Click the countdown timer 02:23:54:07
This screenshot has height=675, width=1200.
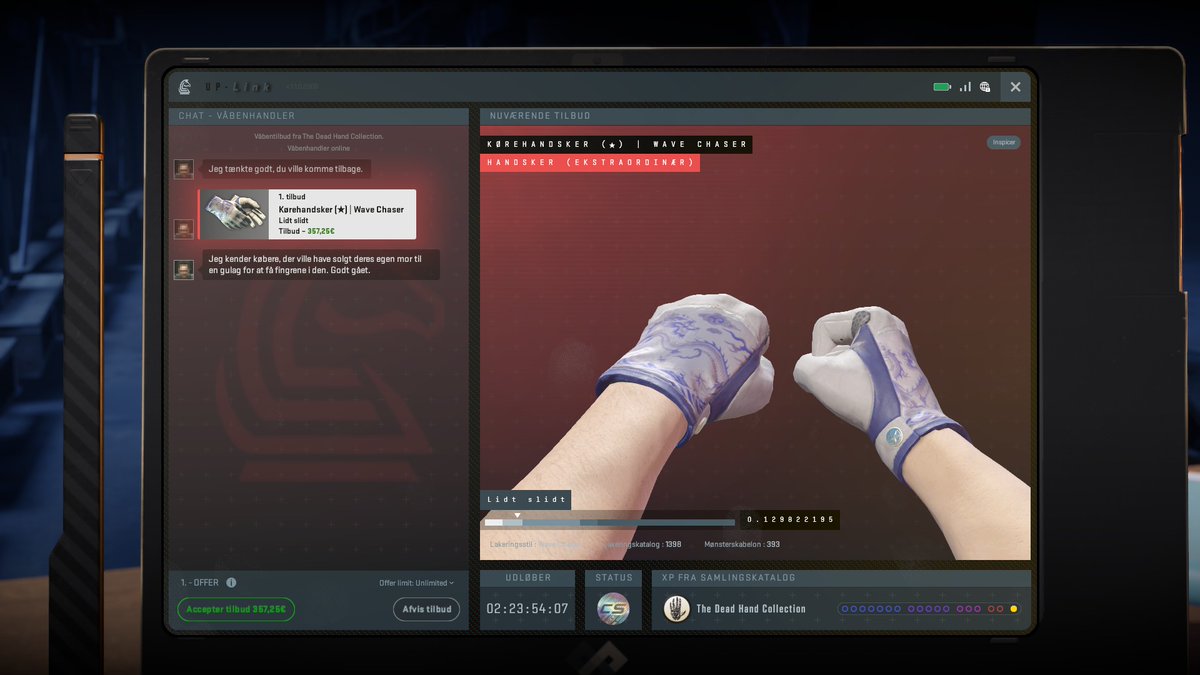coord(527,608)
